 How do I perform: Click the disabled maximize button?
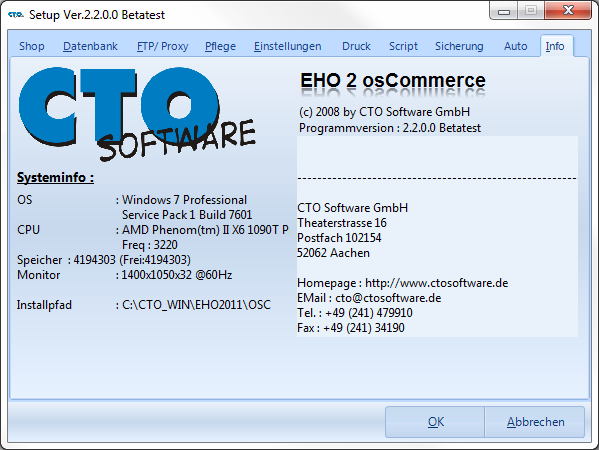click(x=531, y=10)
